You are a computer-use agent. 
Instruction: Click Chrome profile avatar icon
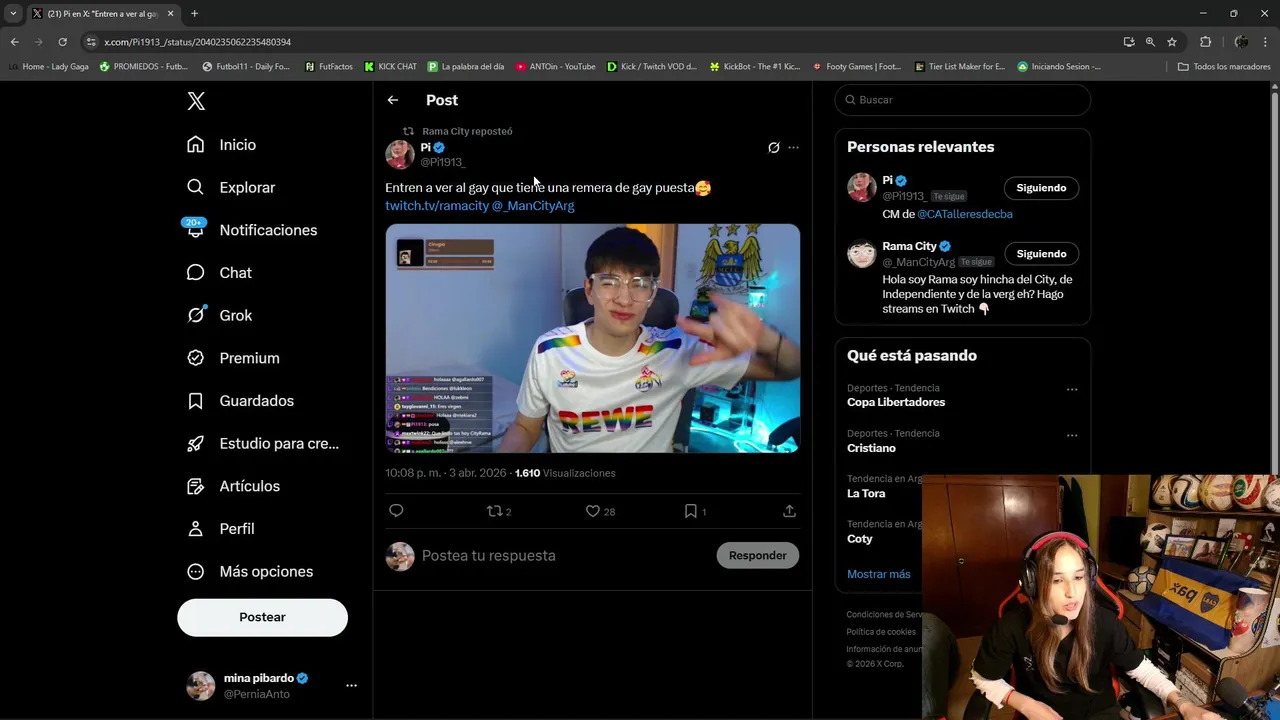point(1241,42)
